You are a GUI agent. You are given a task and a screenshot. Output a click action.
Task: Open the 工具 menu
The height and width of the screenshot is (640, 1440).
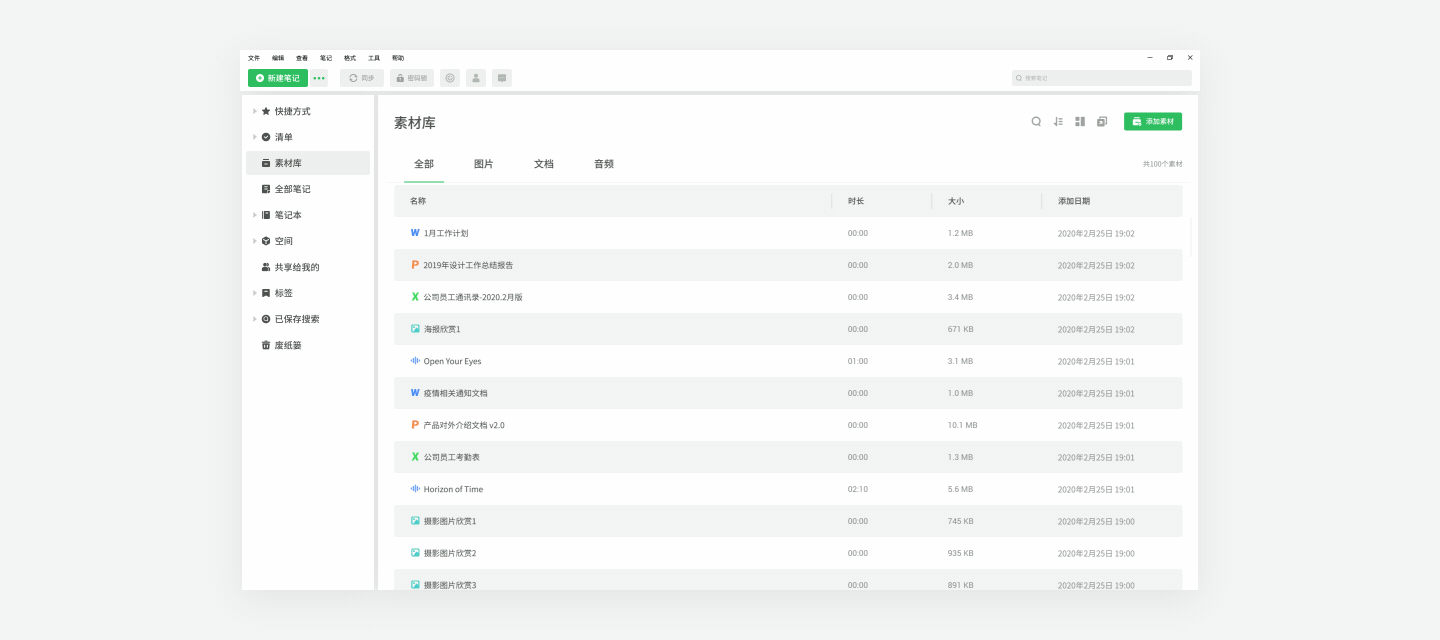coord(374,58)
